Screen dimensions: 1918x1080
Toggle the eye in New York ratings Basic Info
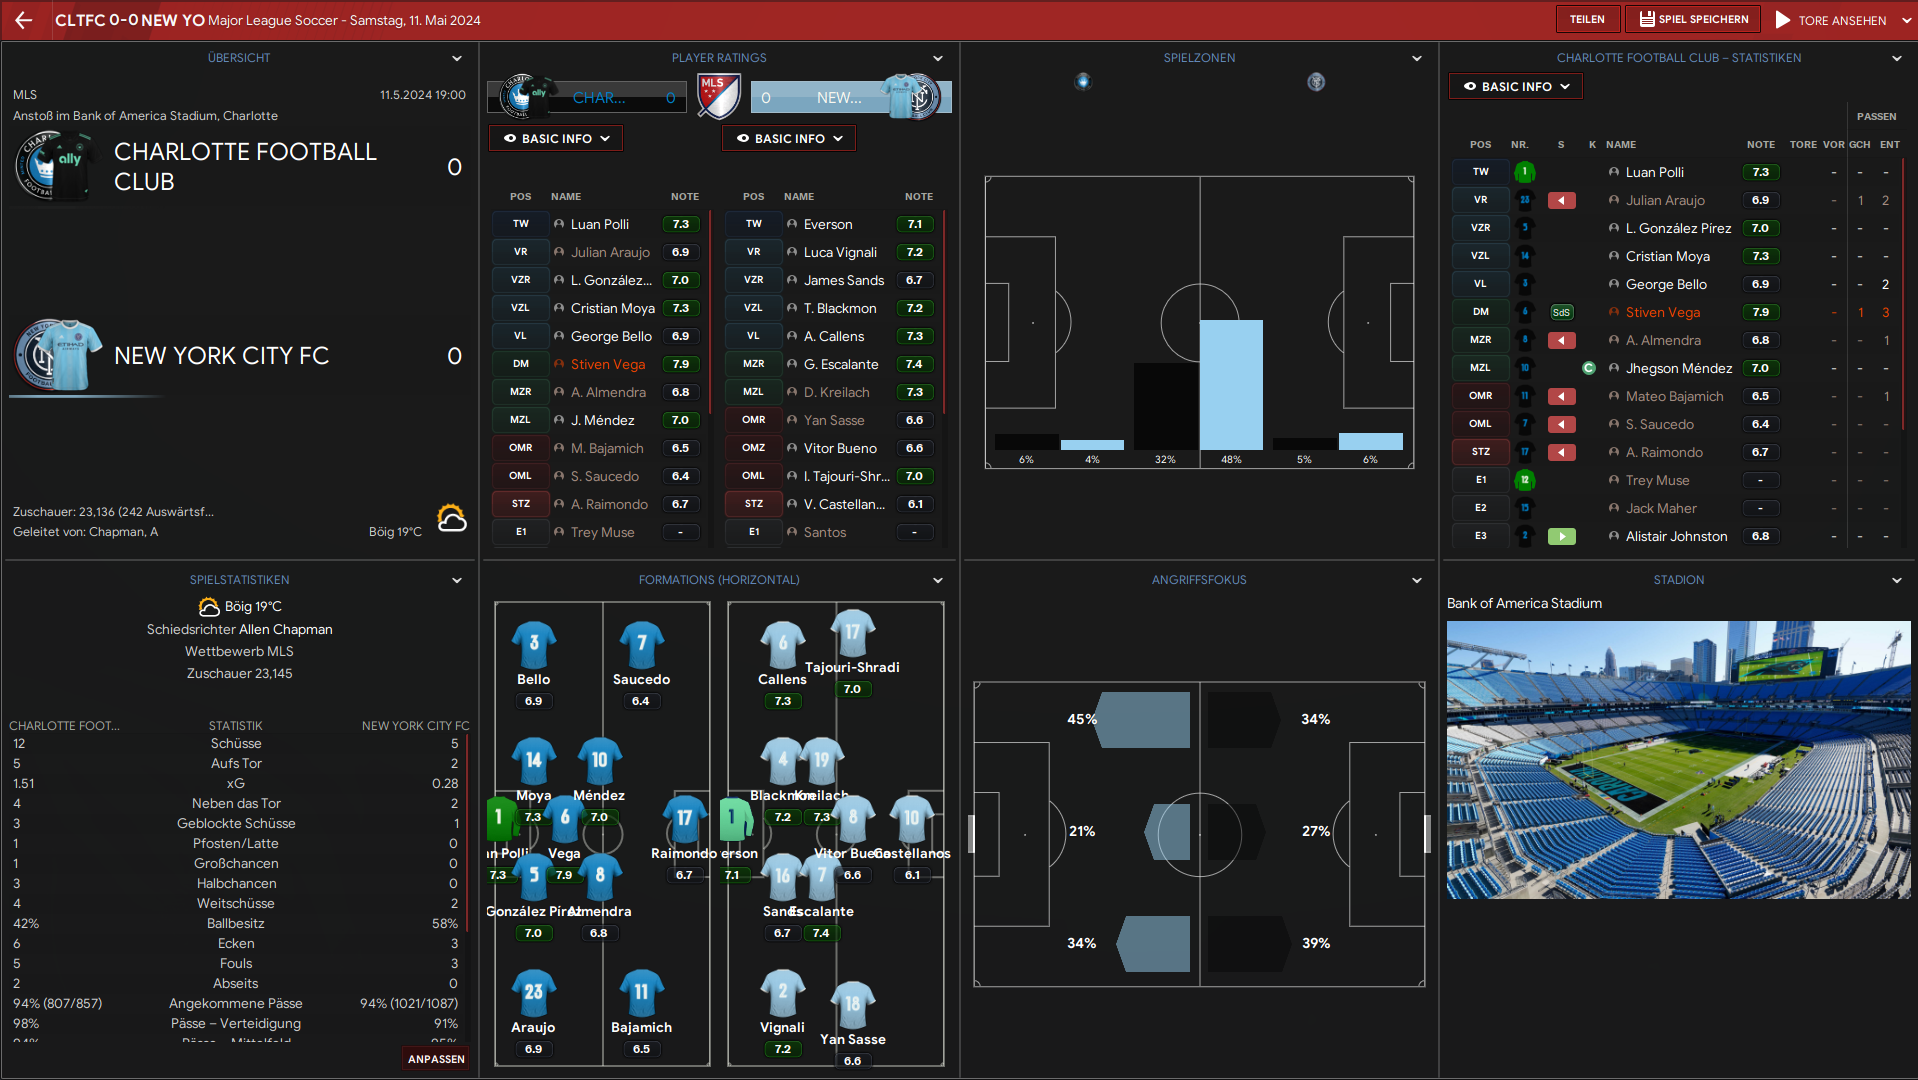(743, 138)
